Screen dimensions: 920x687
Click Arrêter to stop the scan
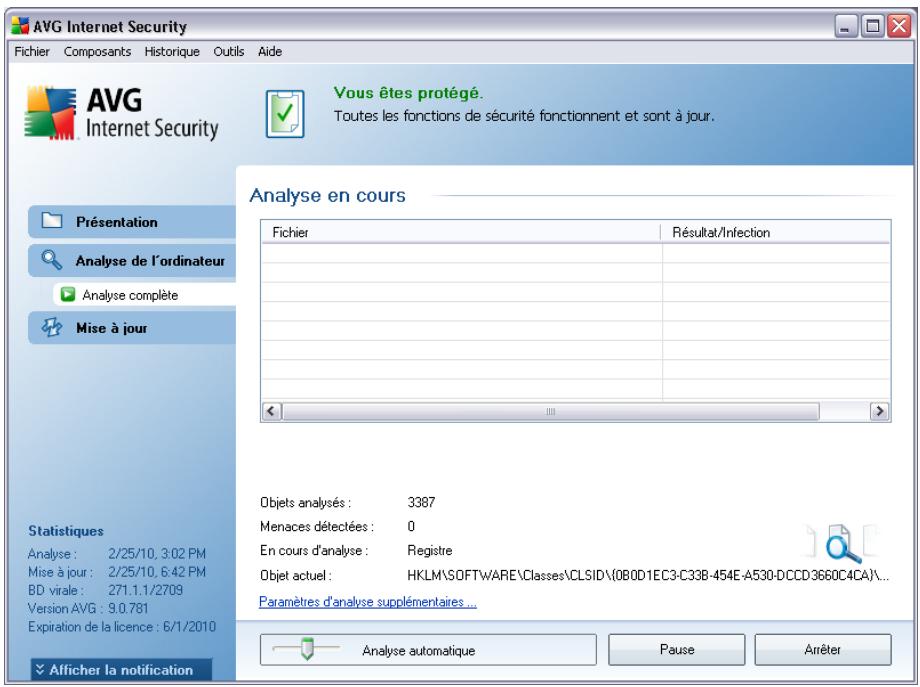point(823,649)
